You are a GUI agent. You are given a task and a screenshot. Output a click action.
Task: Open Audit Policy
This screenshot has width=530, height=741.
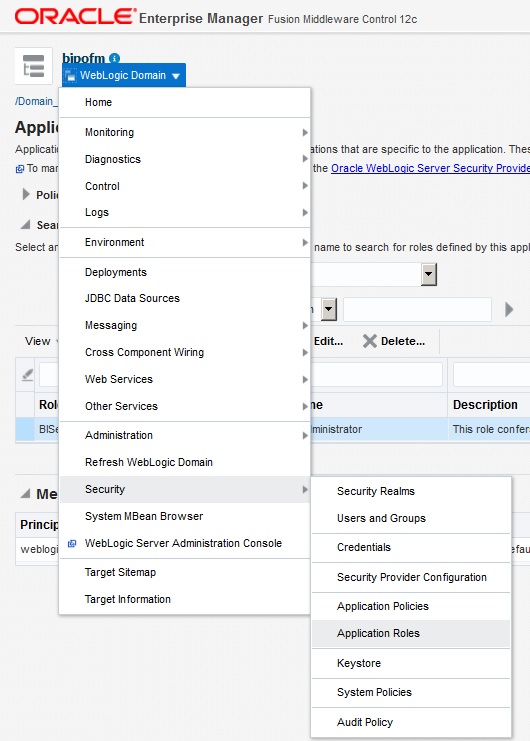[x=411, y=722]
